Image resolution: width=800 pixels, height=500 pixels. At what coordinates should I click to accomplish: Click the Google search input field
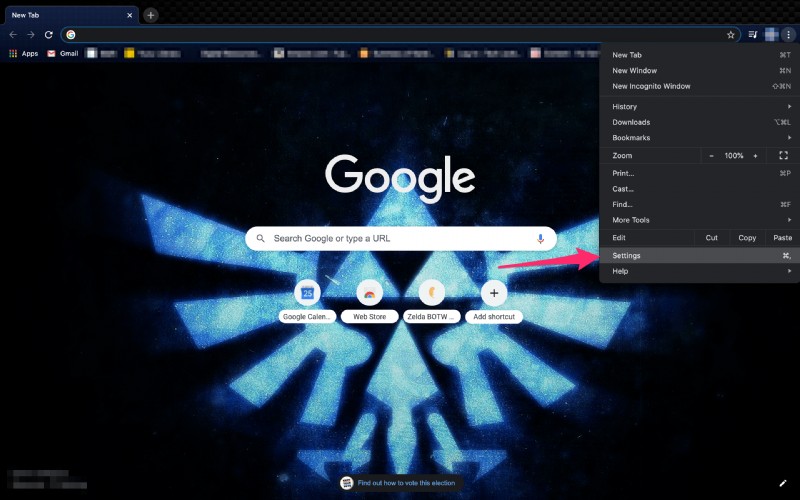pyautogui.click(x=401, y=238)
